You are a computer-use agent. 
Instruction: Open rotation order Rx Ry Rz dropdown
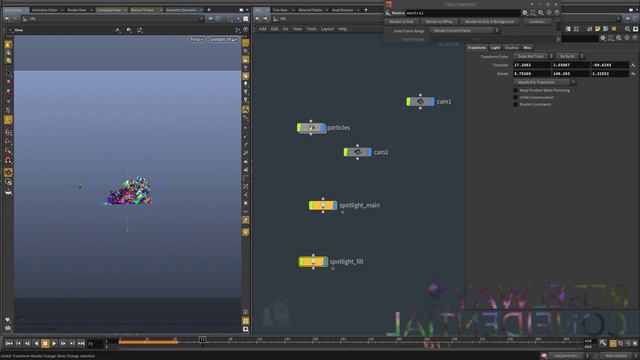click(570, 56)
